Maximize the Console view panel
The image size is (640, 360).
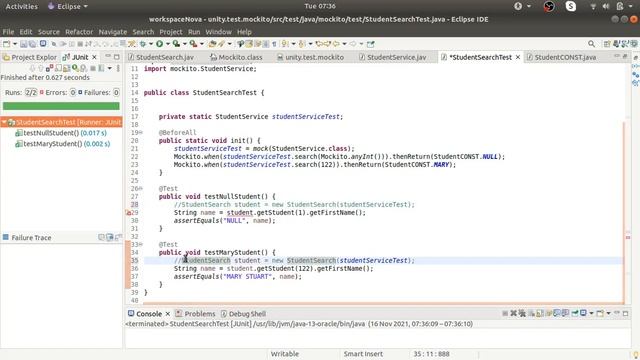point(625,313)
